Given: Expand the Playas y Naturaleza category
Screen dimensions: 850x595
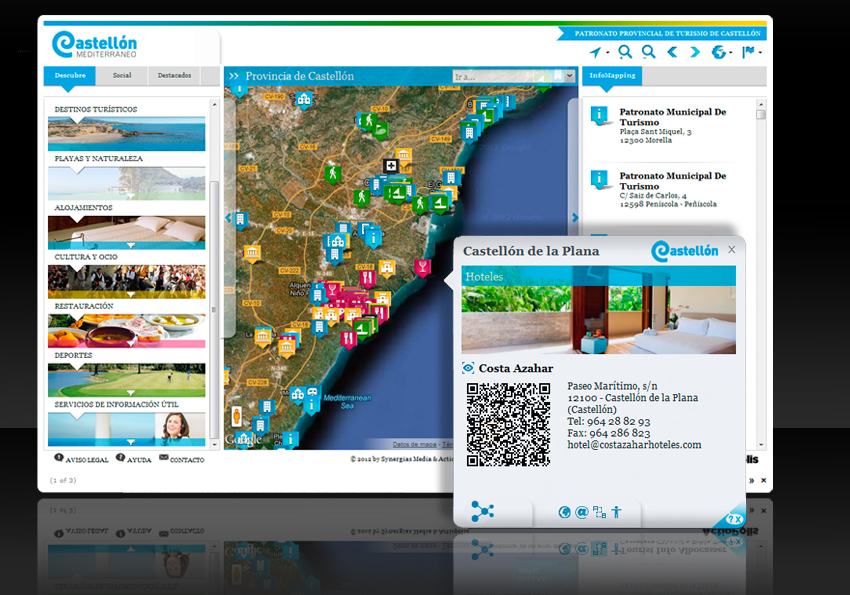Looking at the screenshot, I should (126, 183).
